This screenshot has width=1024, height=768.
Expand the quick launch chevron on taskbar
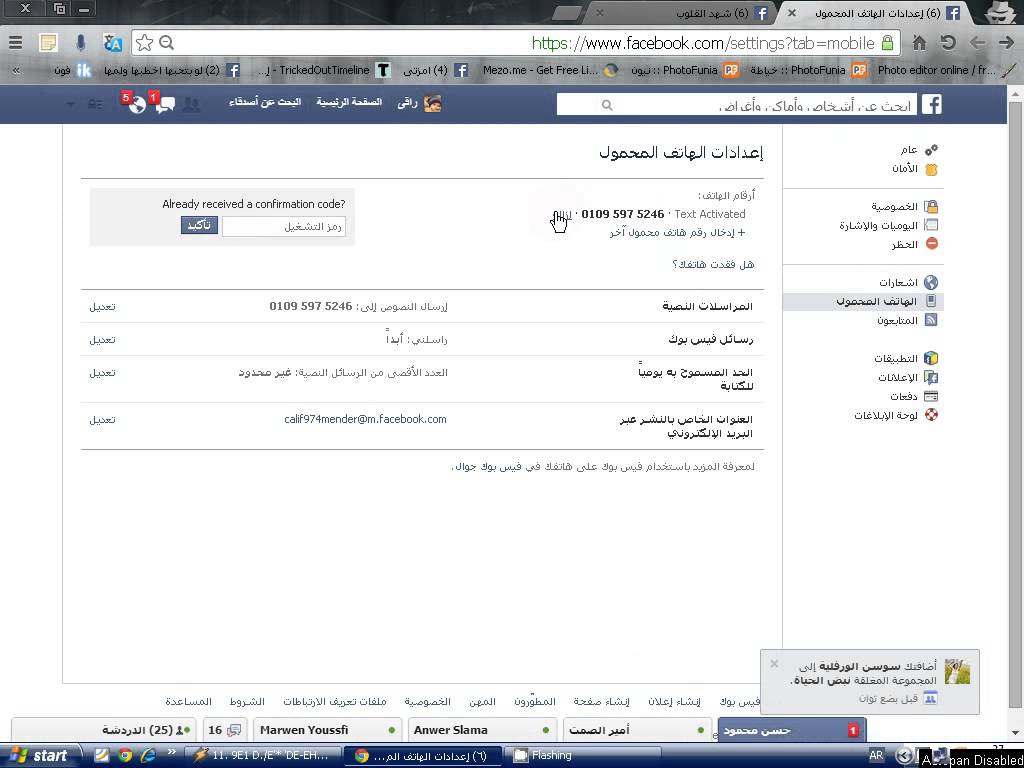[x=172, y=752]
